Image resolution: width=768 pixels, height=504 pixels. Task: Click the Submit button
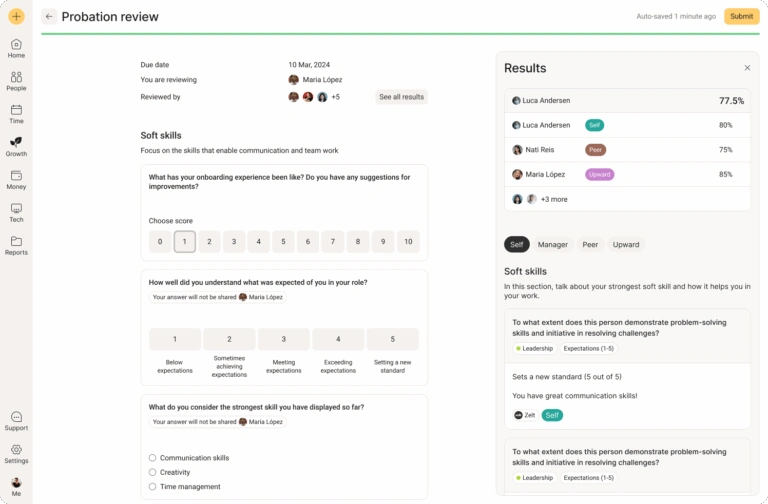point(742,16)
